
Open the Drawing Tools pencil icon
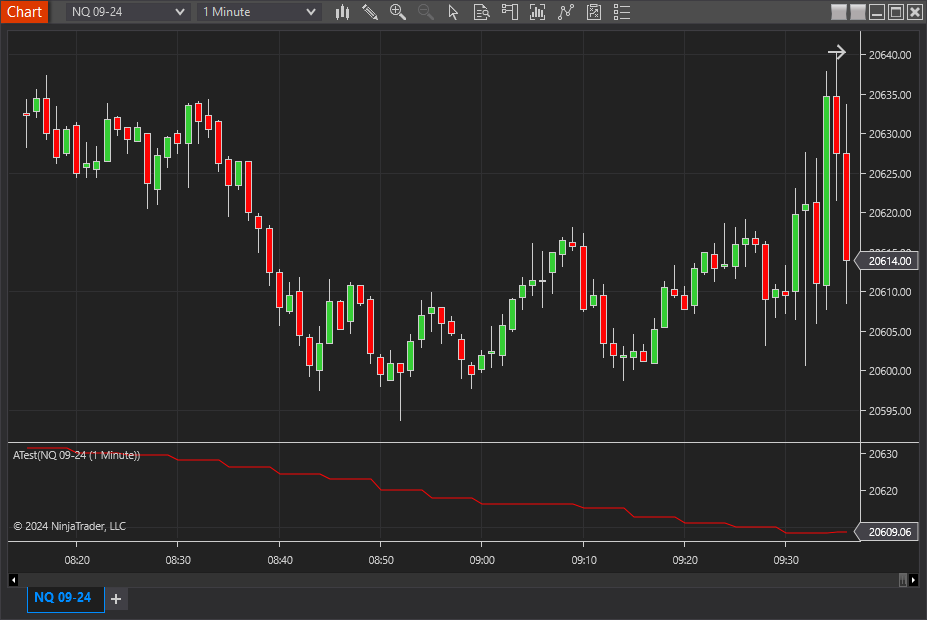coord(370,12)
